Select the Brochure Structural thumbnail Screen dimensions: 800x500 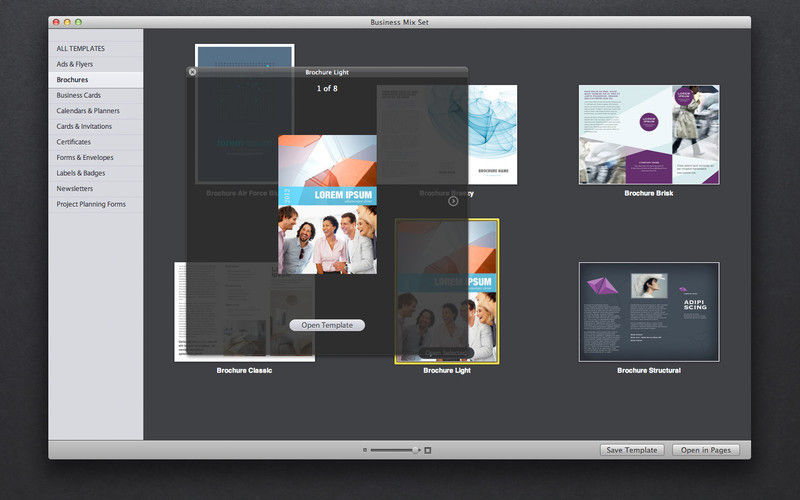coord(649,312)
